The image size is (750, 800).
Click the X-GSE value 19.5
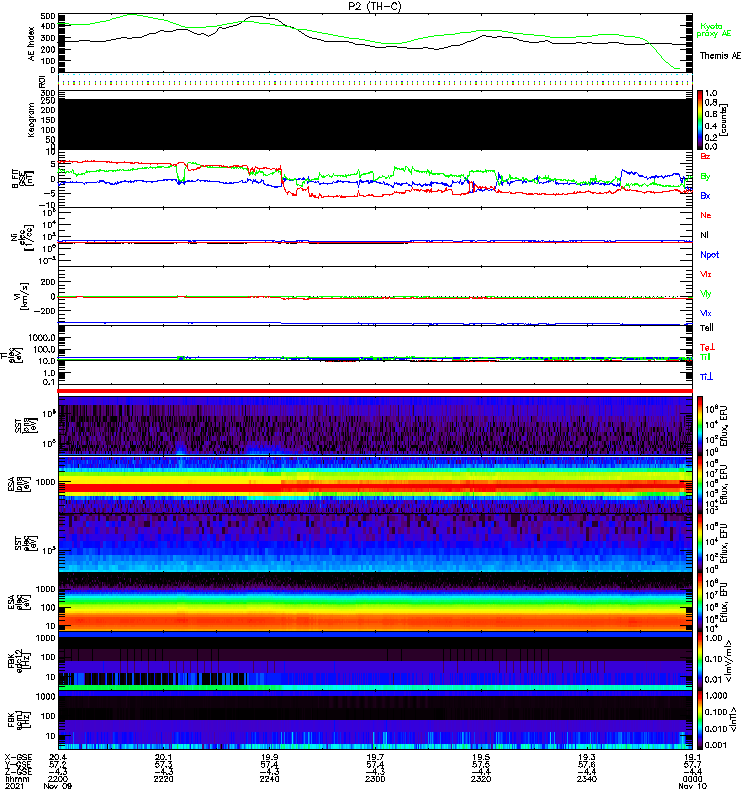(x=481, y=757)
